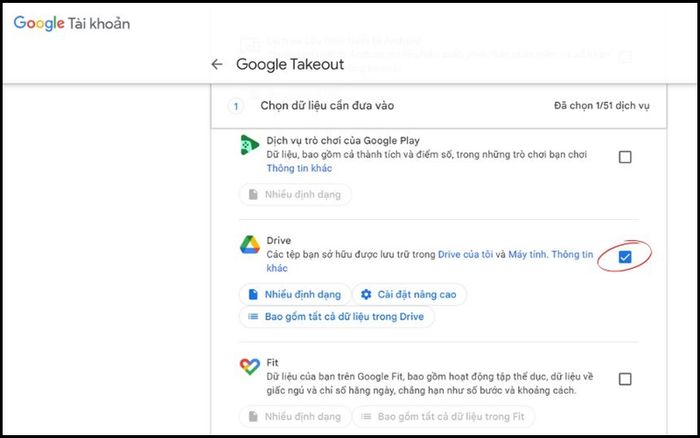This screenshot has width=700, height=438.
Task: Open Thông tin khác link under Google Play
Action: [299, 168]
